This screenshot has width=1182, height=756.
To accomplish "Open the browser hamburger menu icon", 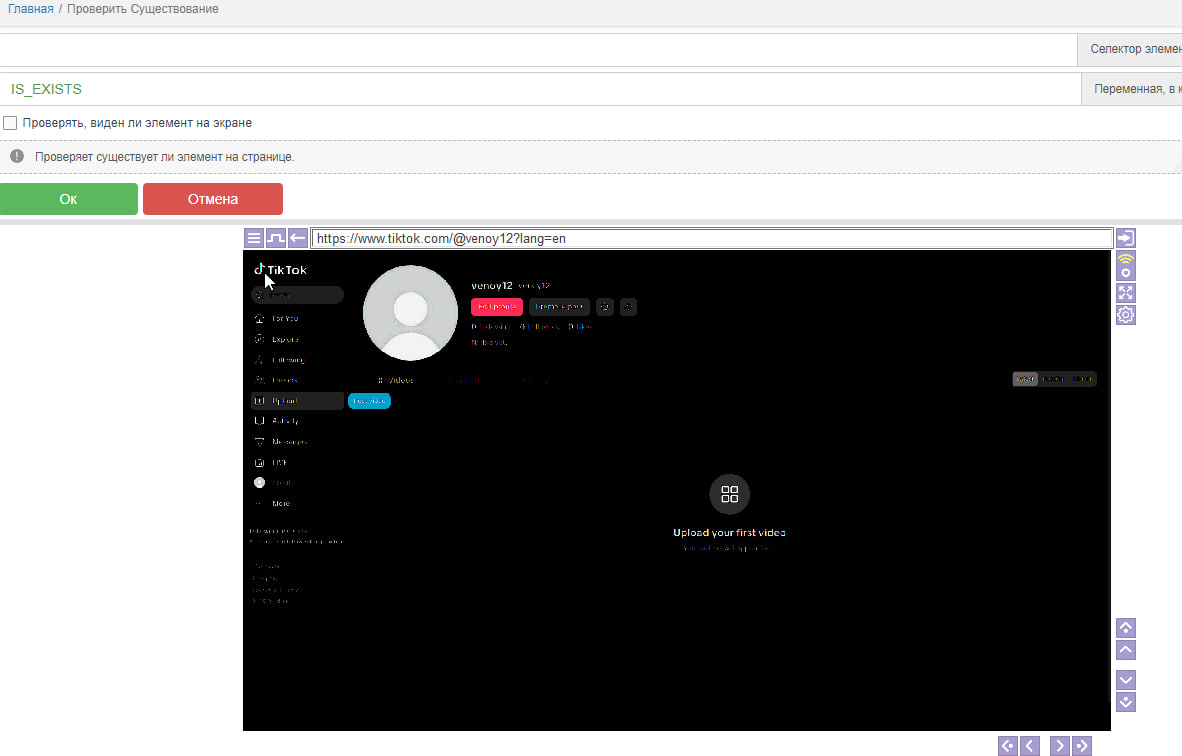I will click(x=254, y=239).
